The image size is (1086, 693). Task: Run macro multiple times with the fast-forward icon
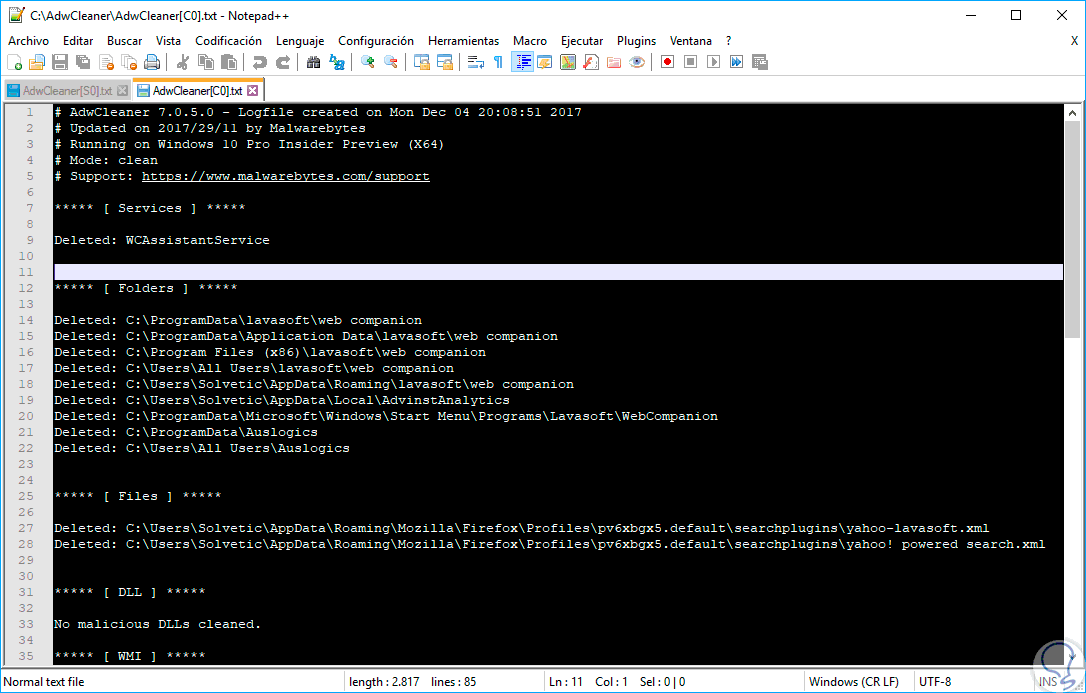click(736, 62)
